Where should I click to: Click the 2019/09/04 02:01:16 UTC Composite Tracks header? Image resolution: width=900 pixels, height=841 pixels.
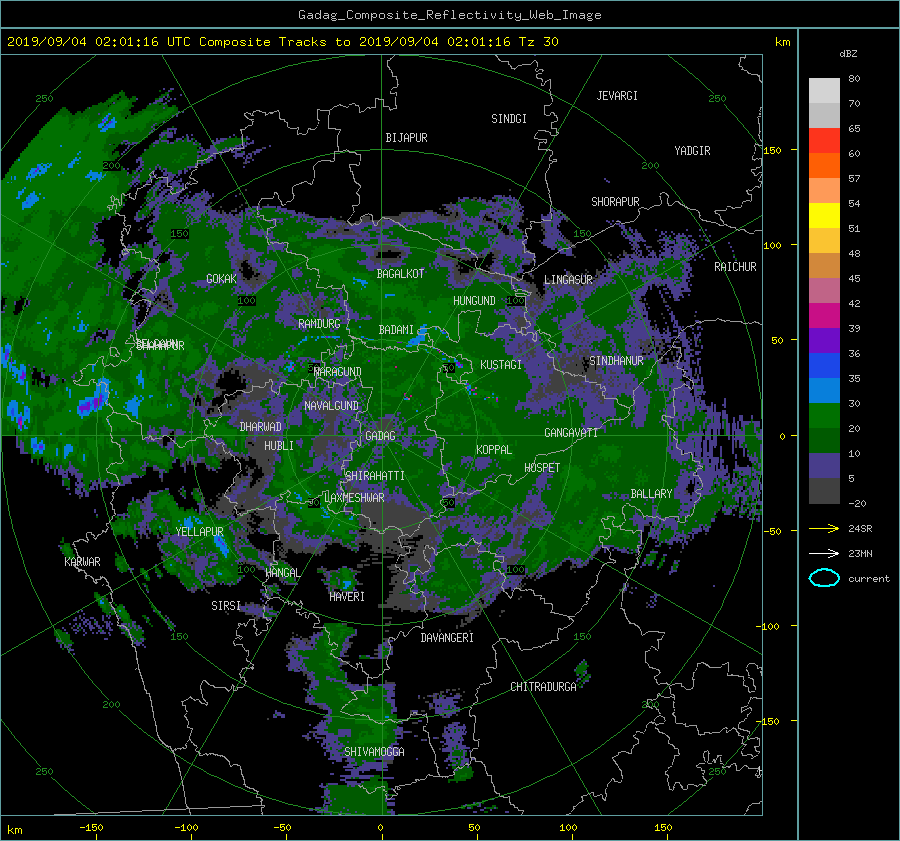point(282,42)
